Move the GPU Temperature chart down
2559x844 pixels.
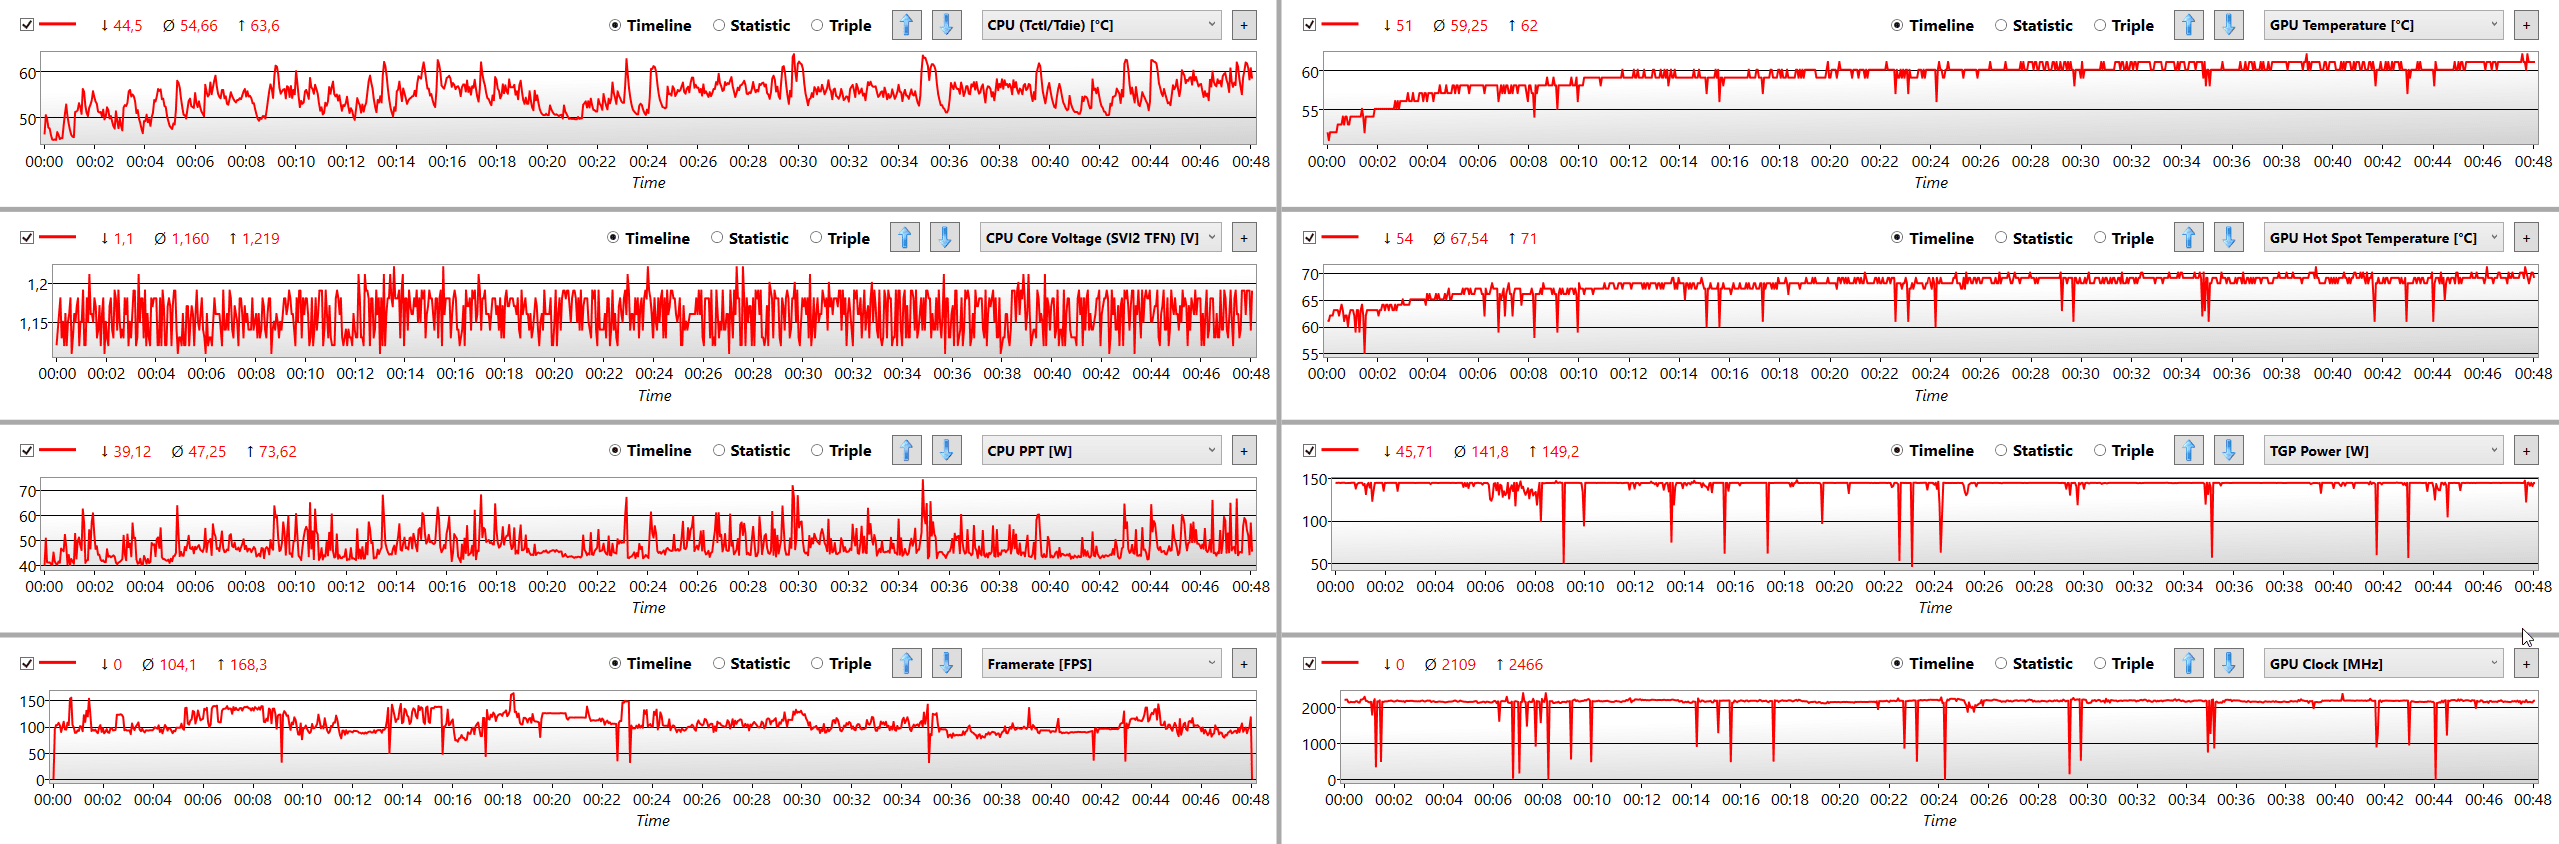point(2228,25)
